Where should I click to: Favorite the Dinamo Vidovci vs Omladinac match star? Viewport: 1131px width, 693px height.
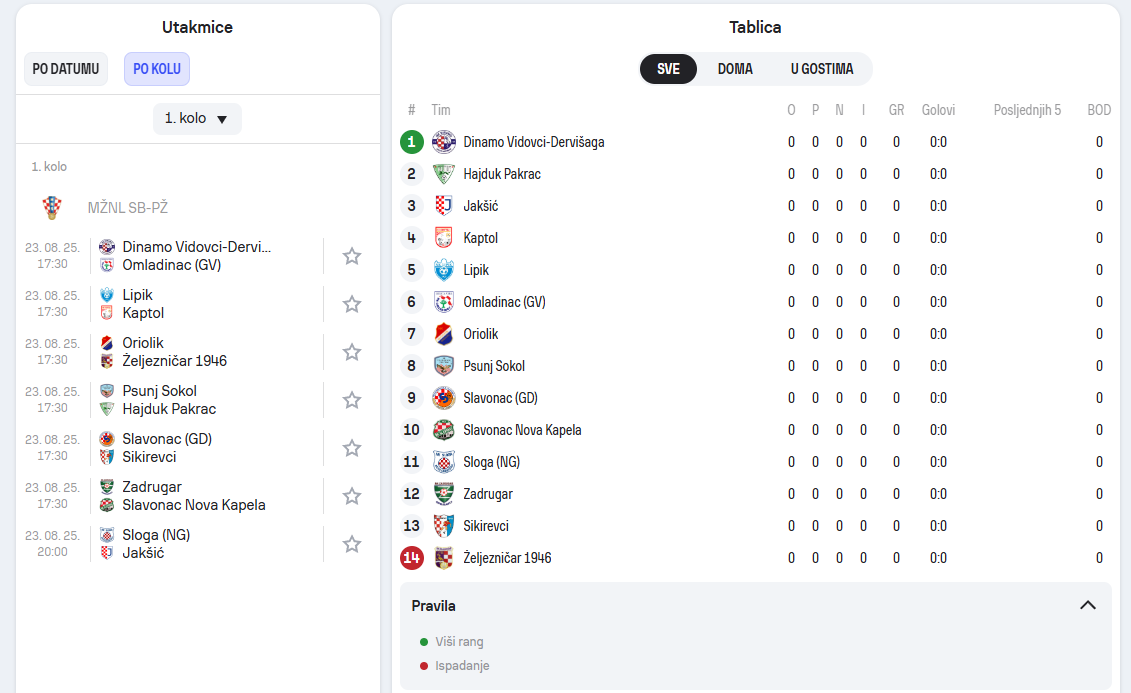point(351,256)
